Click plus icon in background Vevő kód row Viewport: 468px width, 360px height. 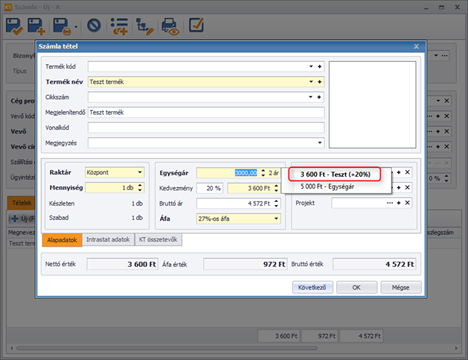(438, 116)
